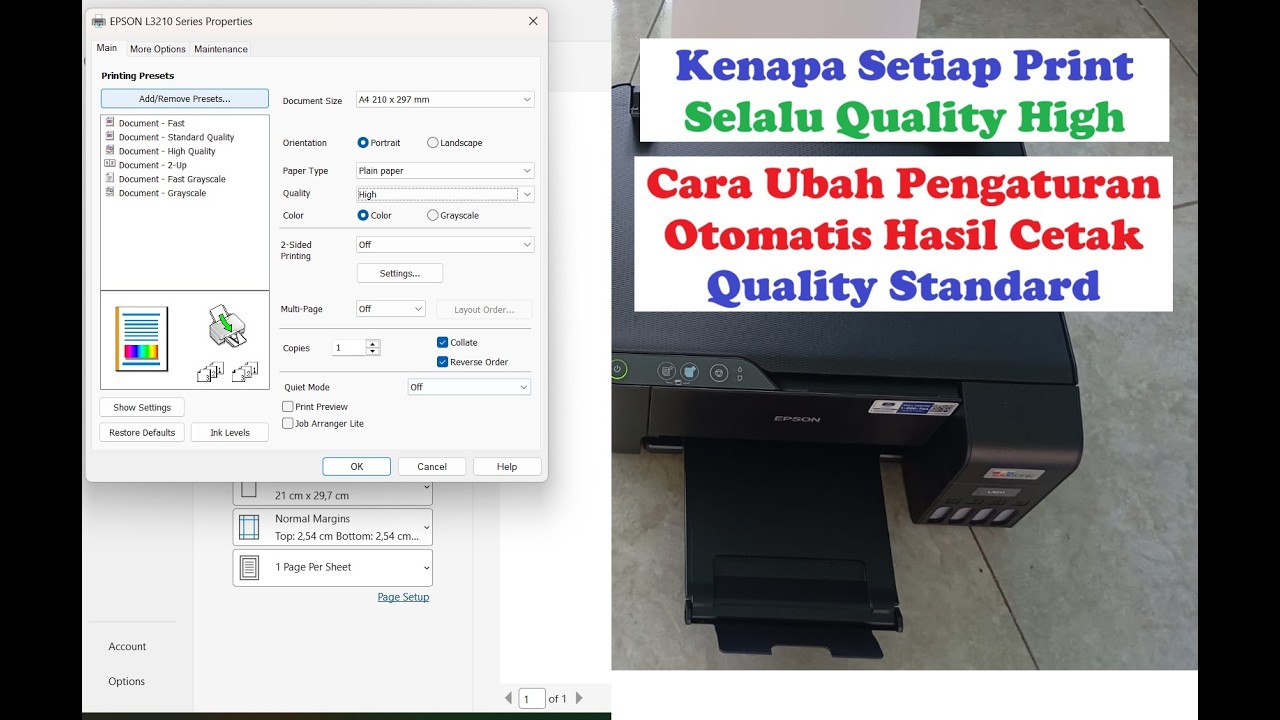Expand 1 Page Per Sheet dropdown
This screenshot has width=1280, height=720.
[426, 568]
